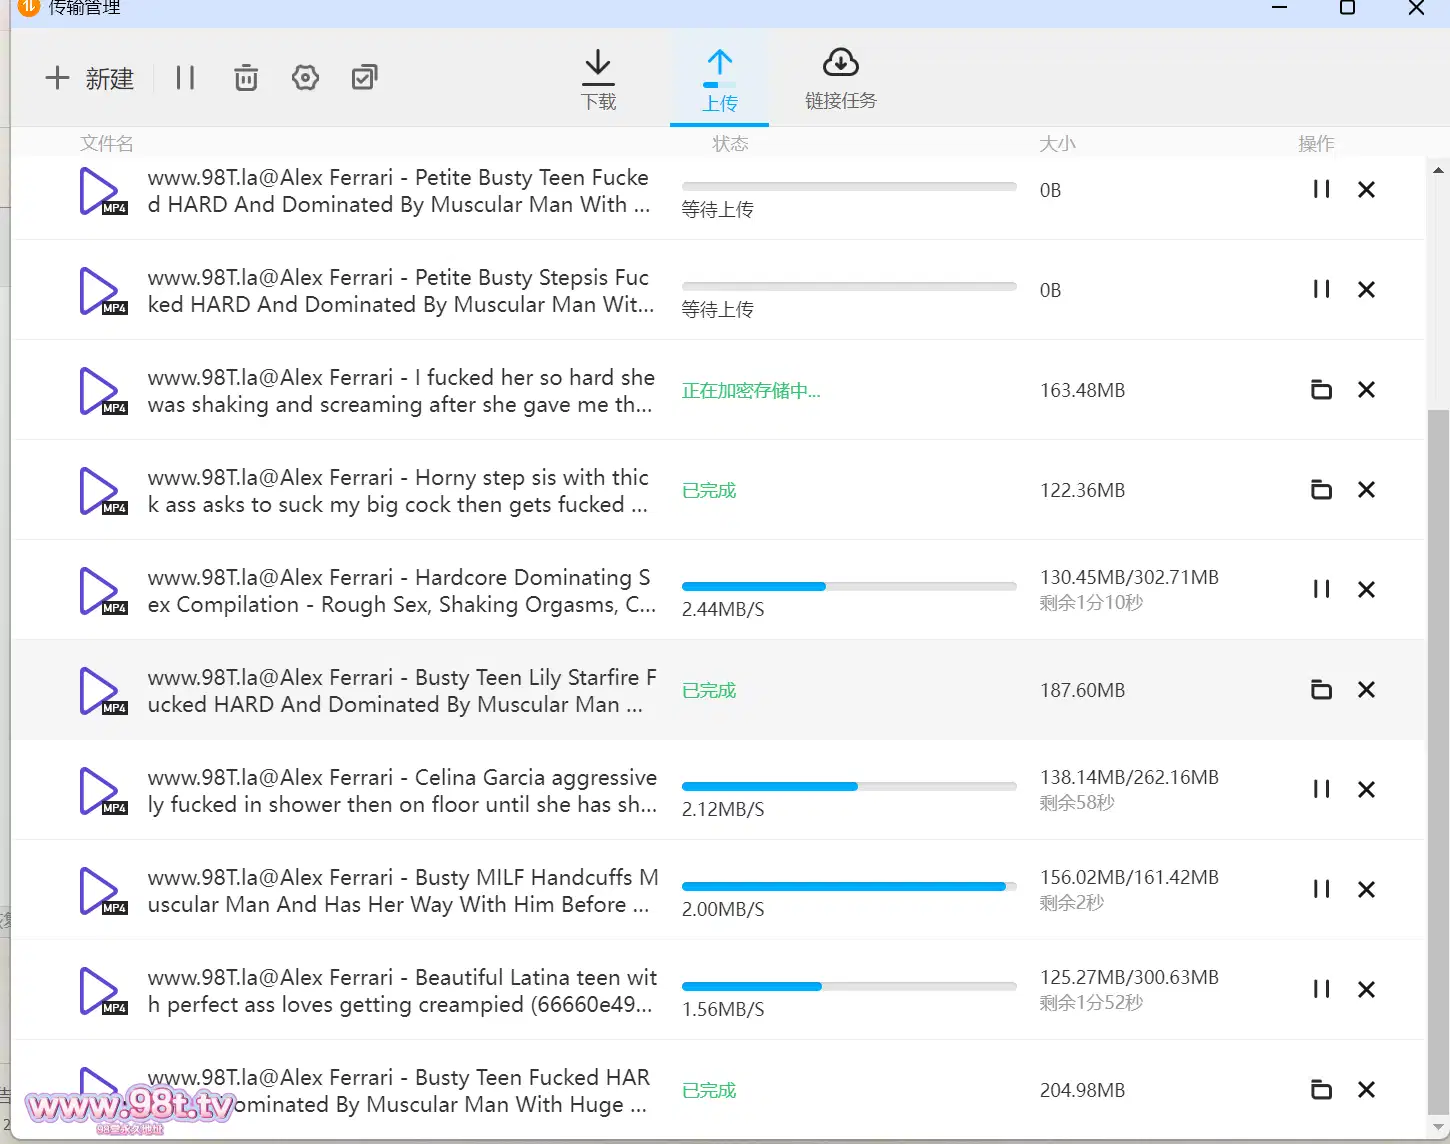Click the 138.14MB/262.16MB size text
Image resolution: width=1450 pixels, height=1144 pixels.
[1129, 777]
